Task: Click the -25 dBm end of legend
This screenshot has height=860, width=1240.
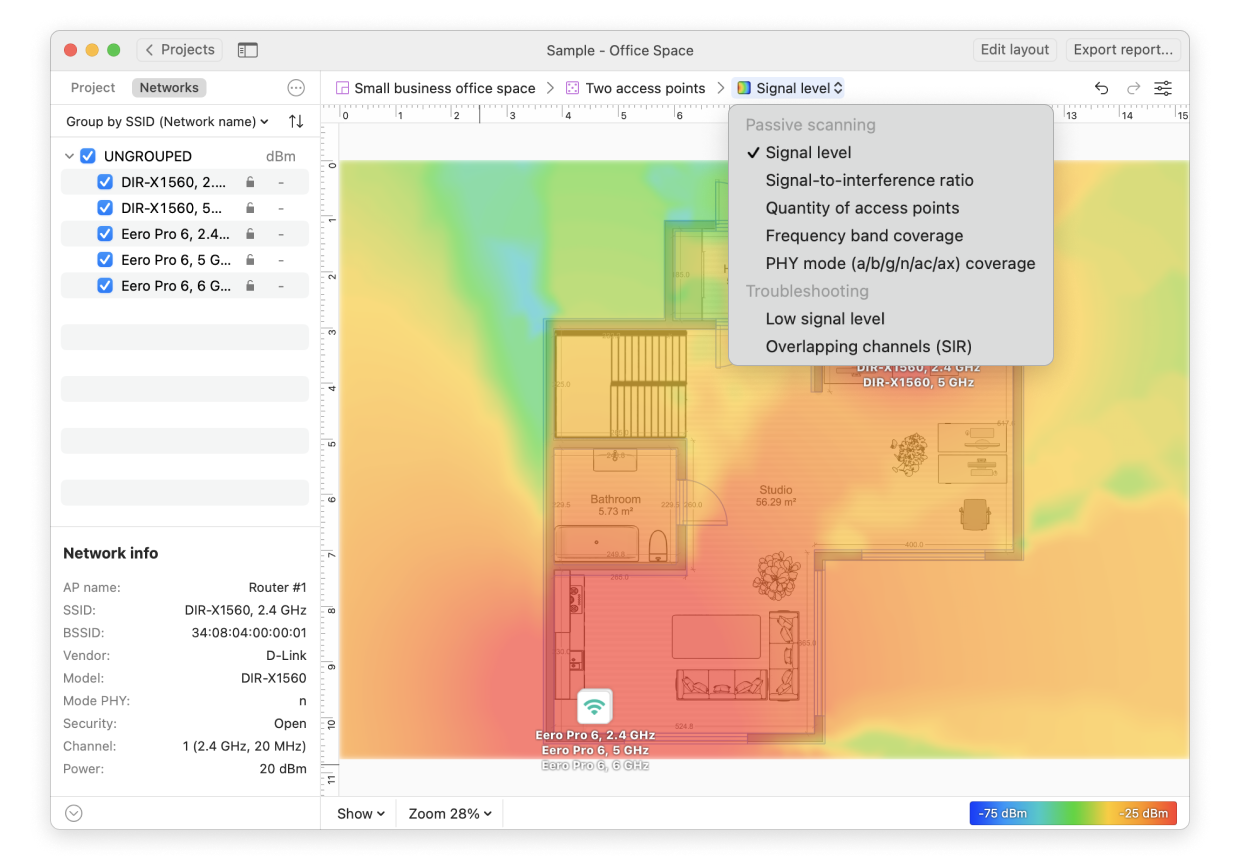Action: (x=1143, y=813)
